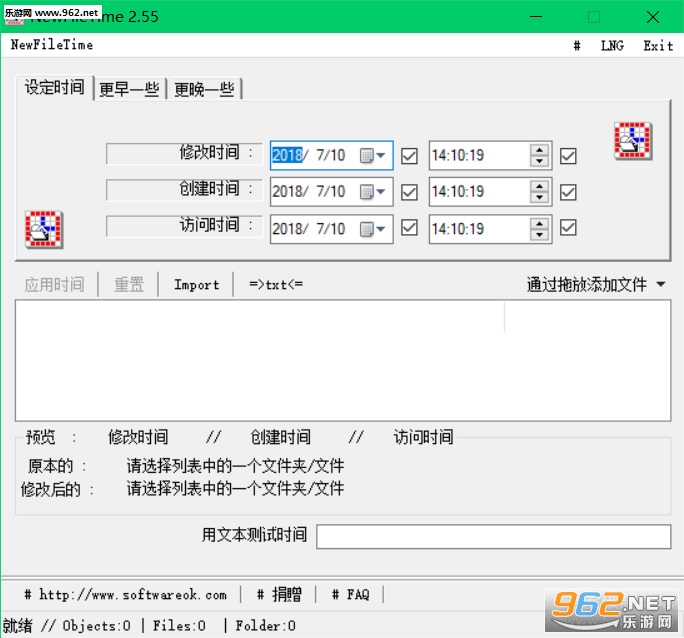Increase 创建时间 time with up spinner

(540, 186)
